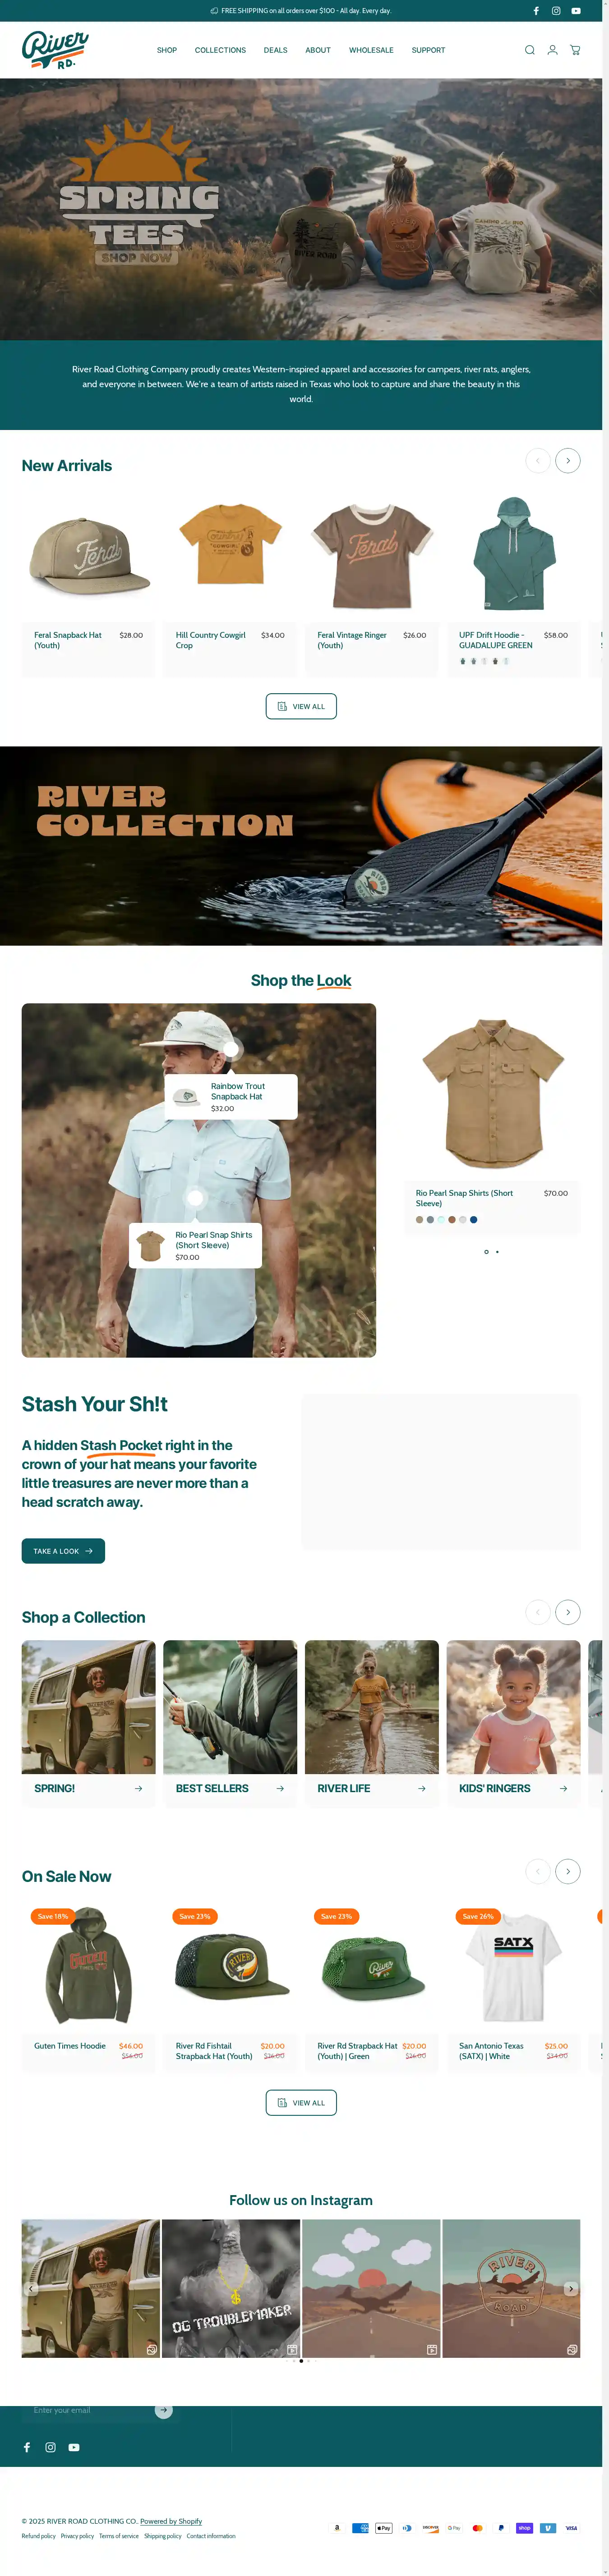Open YouTube icon in top bar
Viewport: 609px width, 2576px height.
coord(576,11)
